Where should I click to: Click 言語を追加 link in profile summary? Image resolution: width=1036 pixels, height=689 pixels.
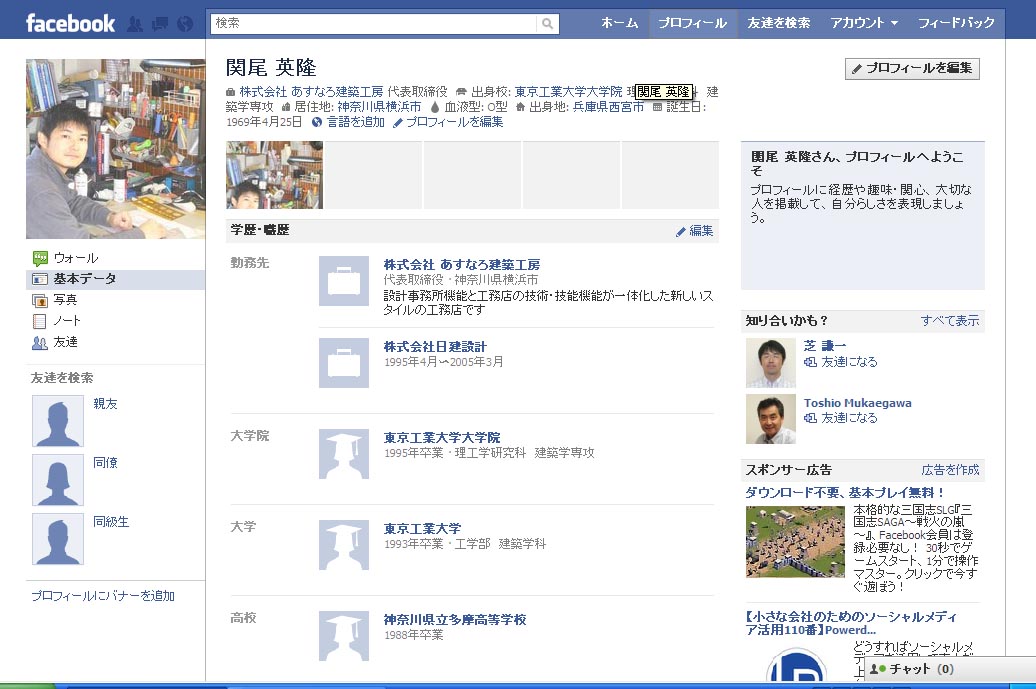355,122
